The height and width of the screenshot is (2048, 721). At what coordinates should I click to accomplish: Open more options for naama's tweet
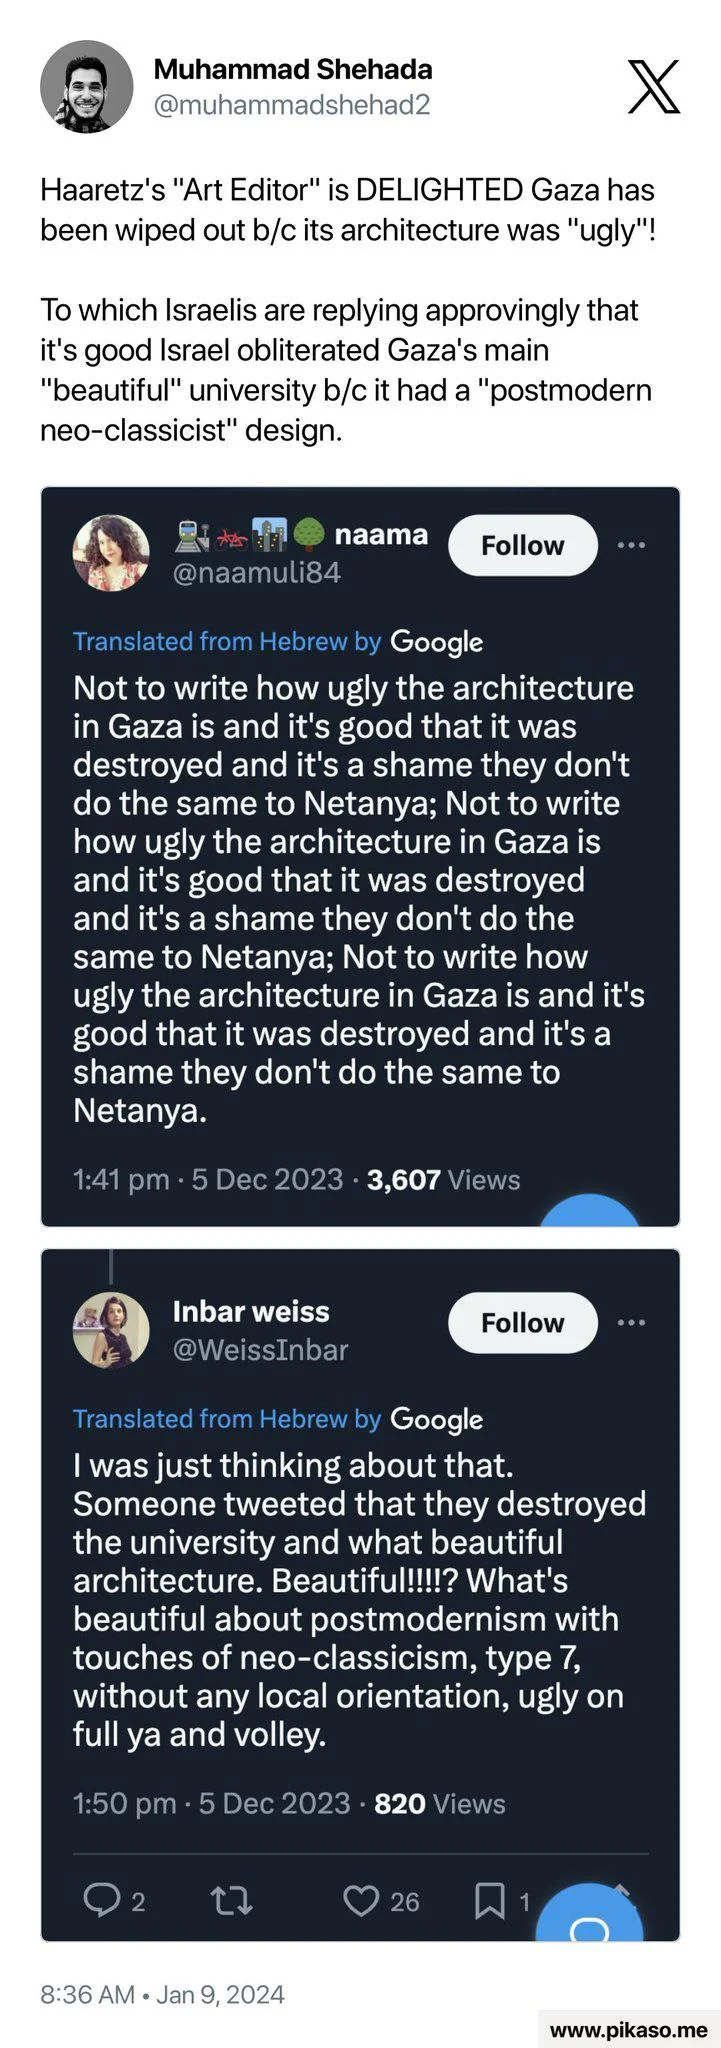click(631, 545)
